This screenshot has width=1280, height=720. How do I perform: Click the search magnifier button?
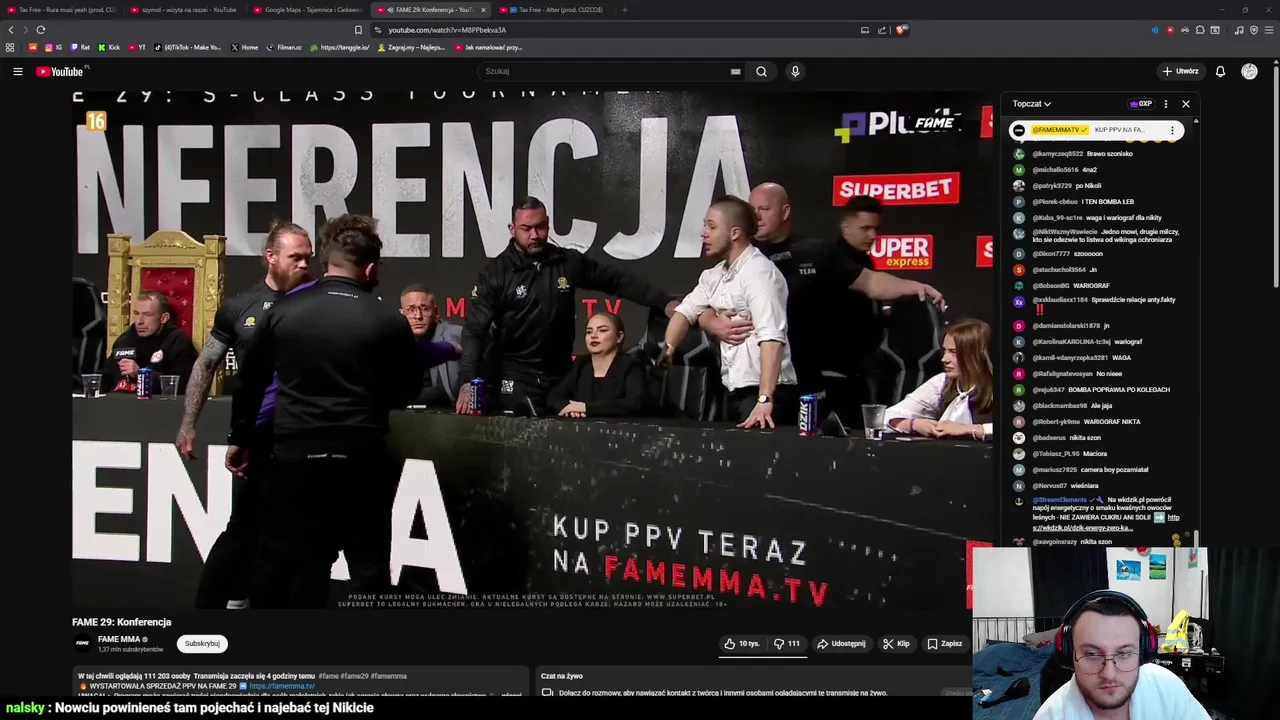click(761, 71)
